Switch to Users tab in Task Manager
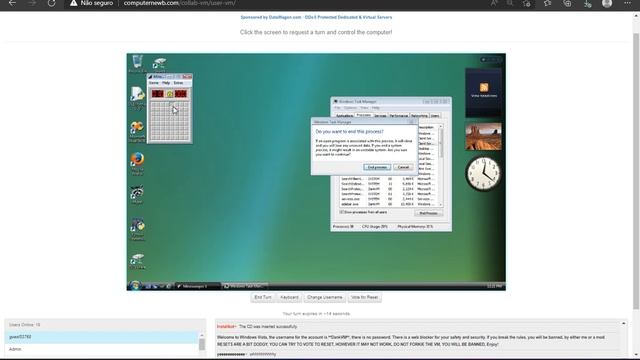Viewport: 640px width, 360px height. [x=435, y=116]
